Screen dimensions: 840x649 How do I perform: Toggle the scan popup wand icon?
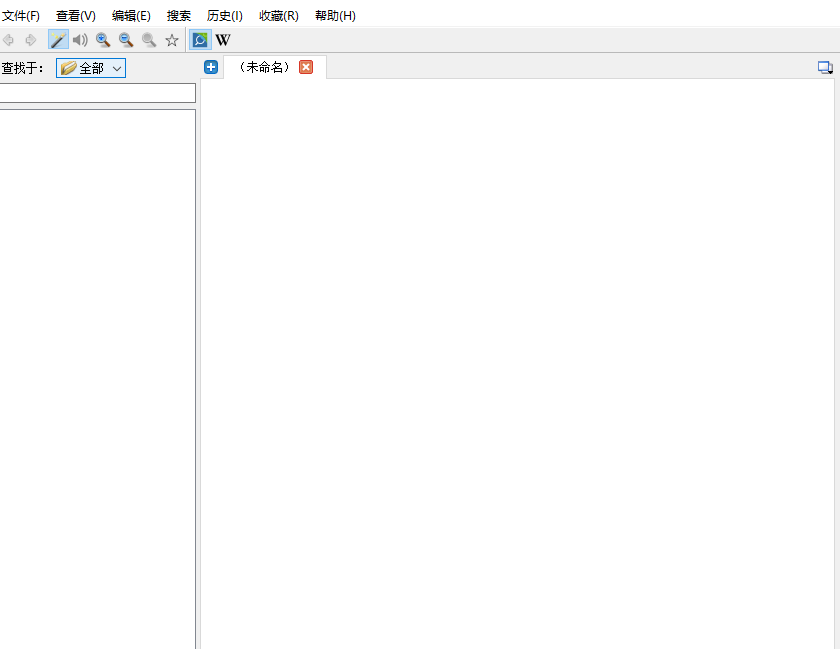click(58, 40)
